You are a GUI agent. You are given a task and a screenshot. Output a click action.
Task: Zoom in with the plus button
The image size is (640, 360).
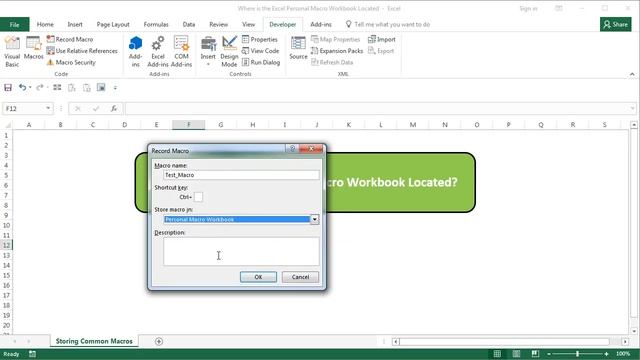point(607,354)
